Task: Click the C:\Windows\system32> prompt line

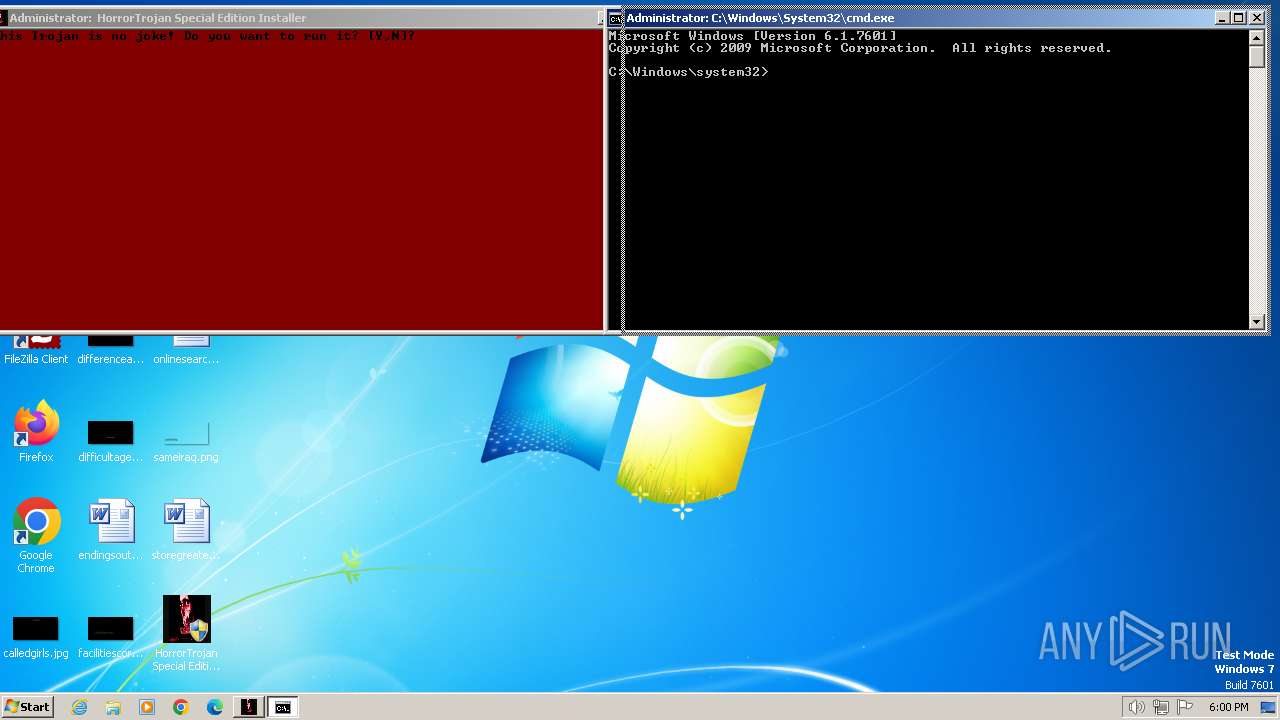Action: [x=688, y=72]
